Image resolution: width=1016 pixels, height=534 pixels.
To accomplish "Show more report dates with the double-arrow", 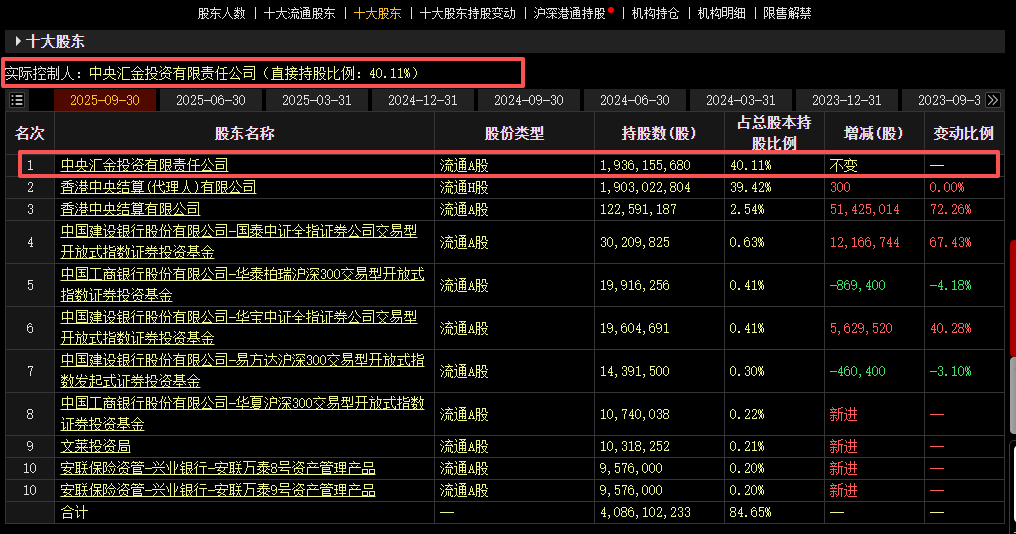I will click(992, 100).
